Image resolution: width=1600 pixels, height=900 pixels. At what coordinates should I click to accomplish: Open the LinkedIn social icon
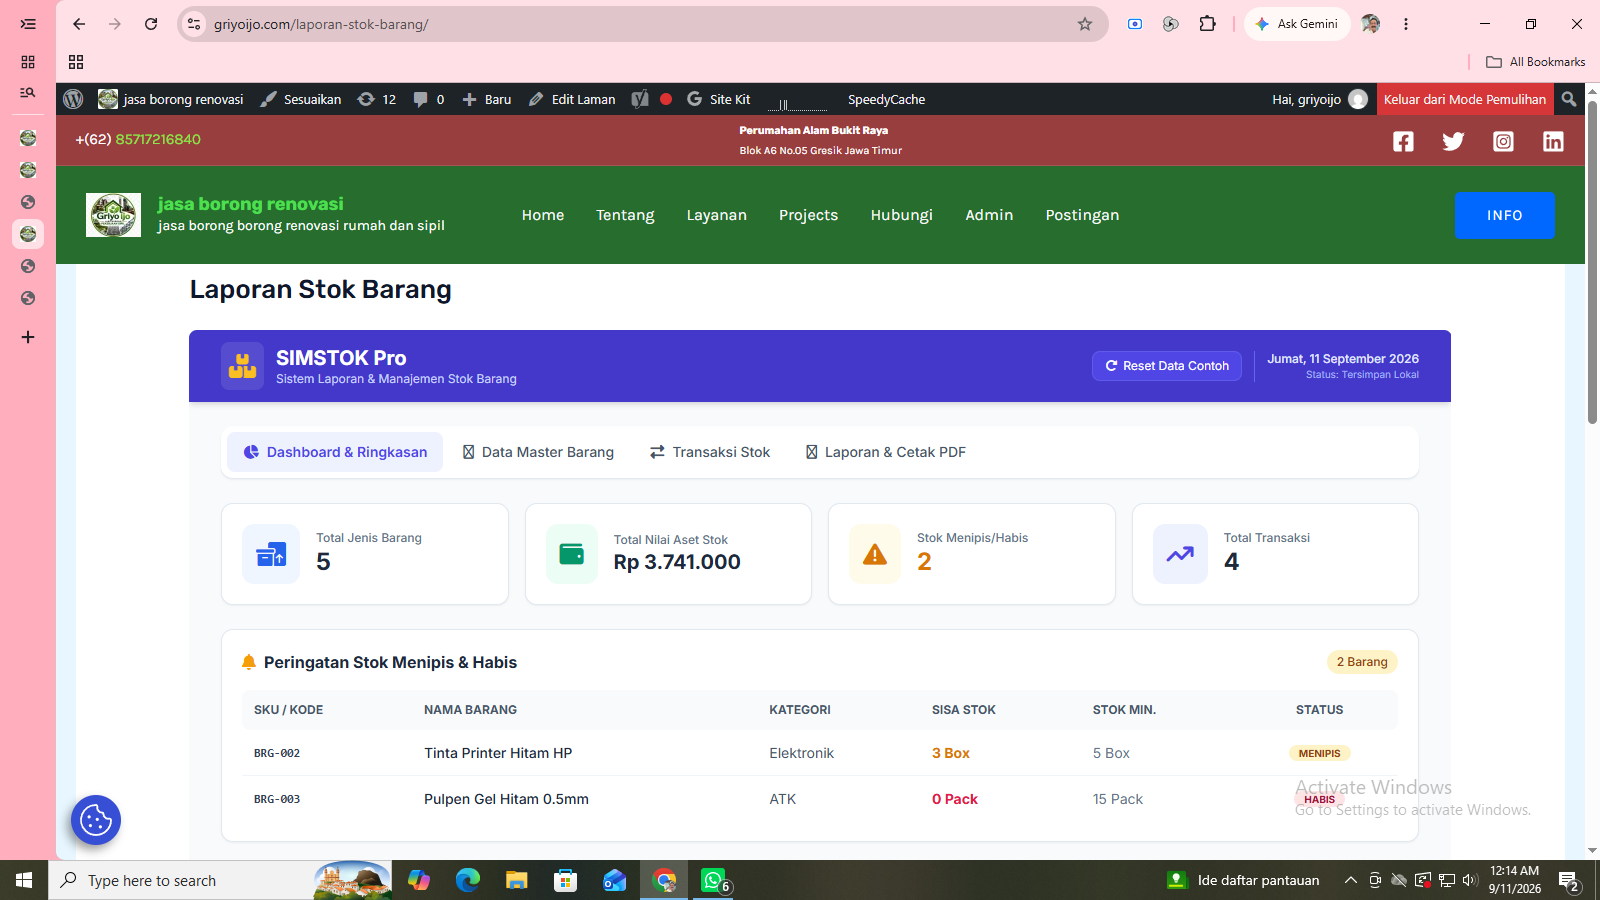1553,141
